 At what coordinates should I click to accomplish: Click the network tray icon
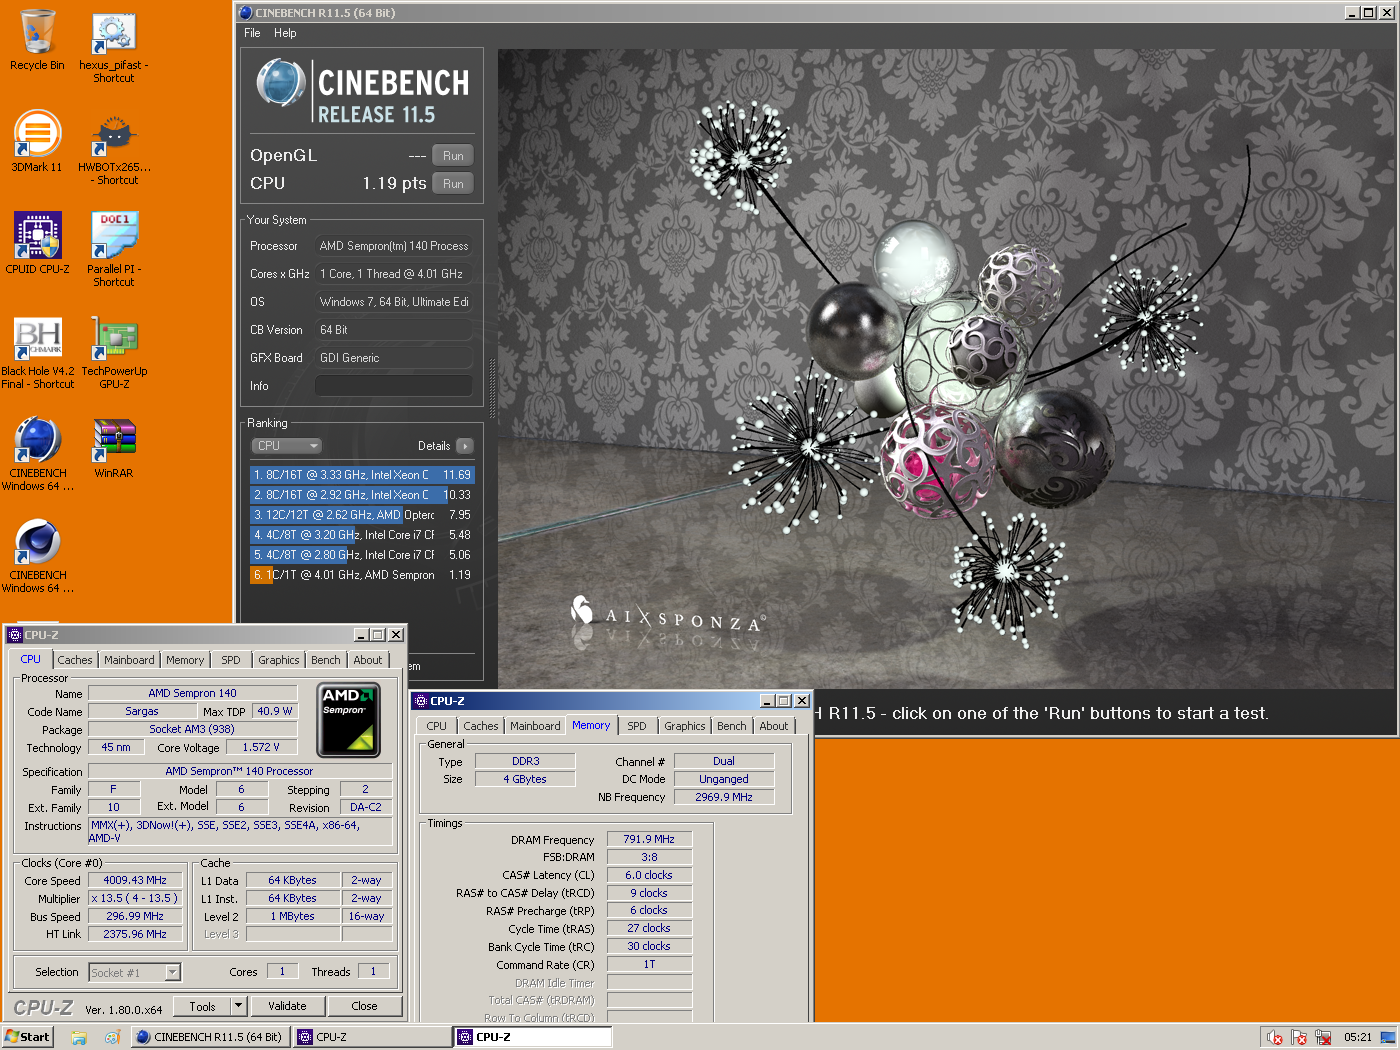coord(1323,1037)
